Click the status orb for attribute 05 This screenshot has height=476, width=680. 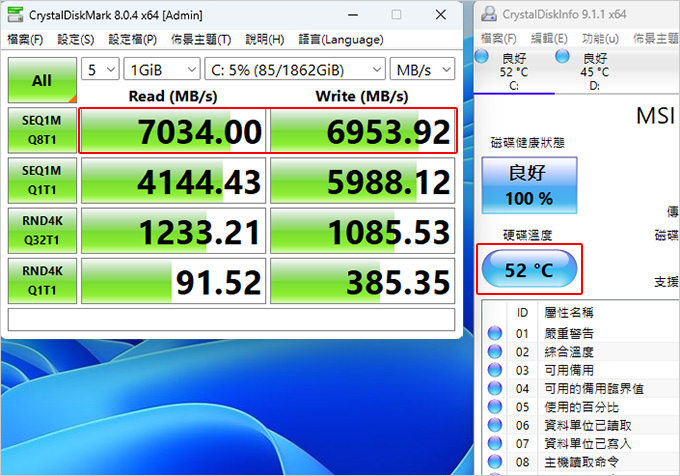tap(494, 407)
